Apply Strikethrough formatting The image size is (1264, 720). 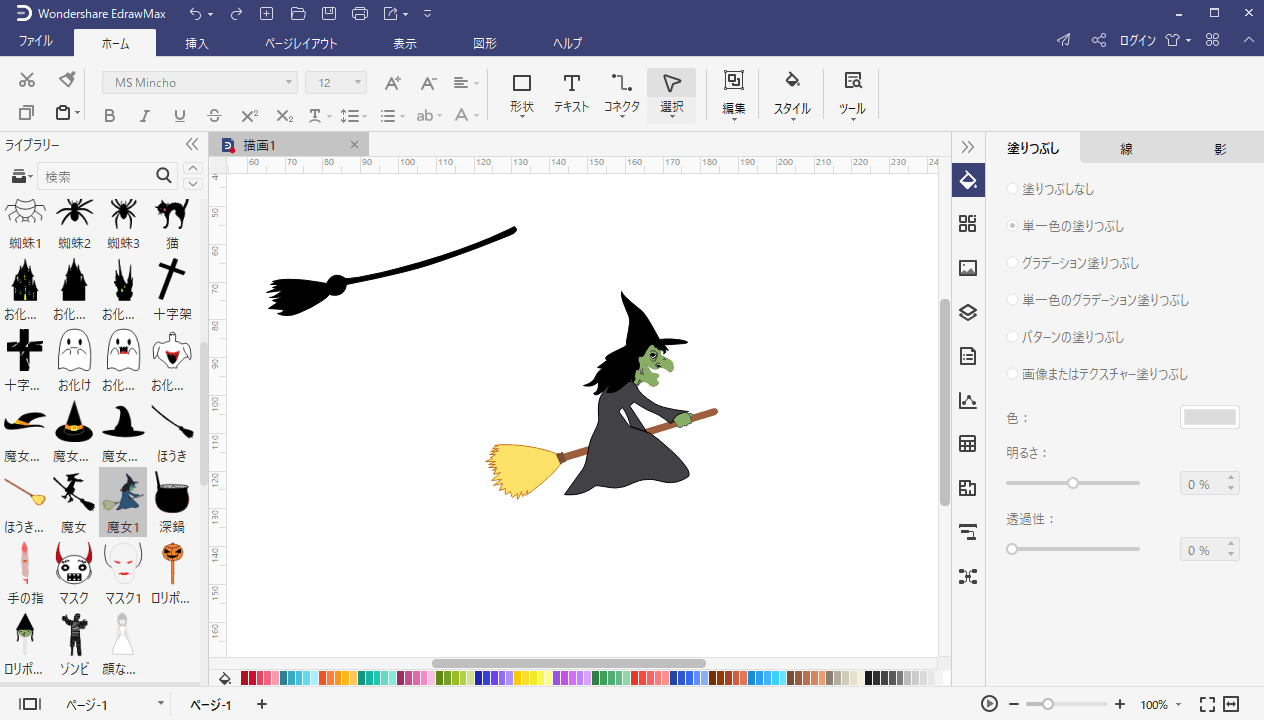pos(214,116)
